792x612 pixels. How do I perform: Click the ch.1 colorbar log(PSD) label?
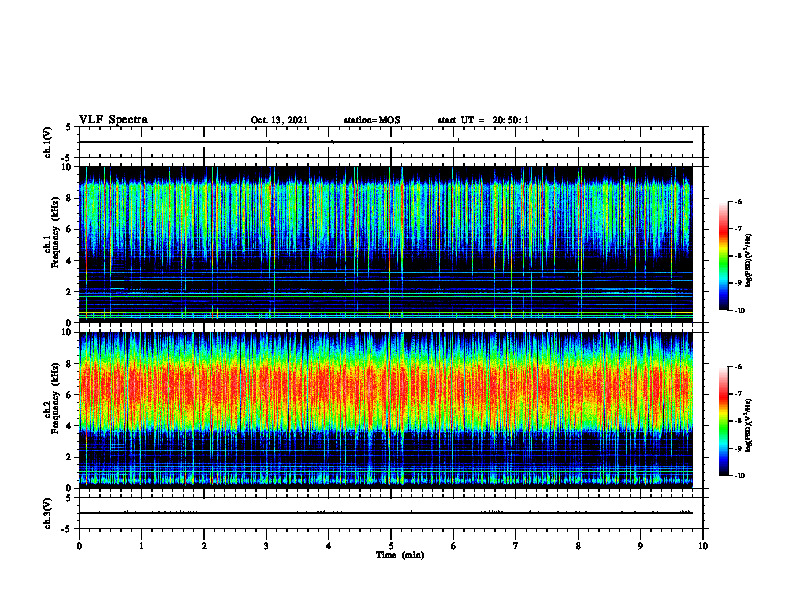point(750,261)
